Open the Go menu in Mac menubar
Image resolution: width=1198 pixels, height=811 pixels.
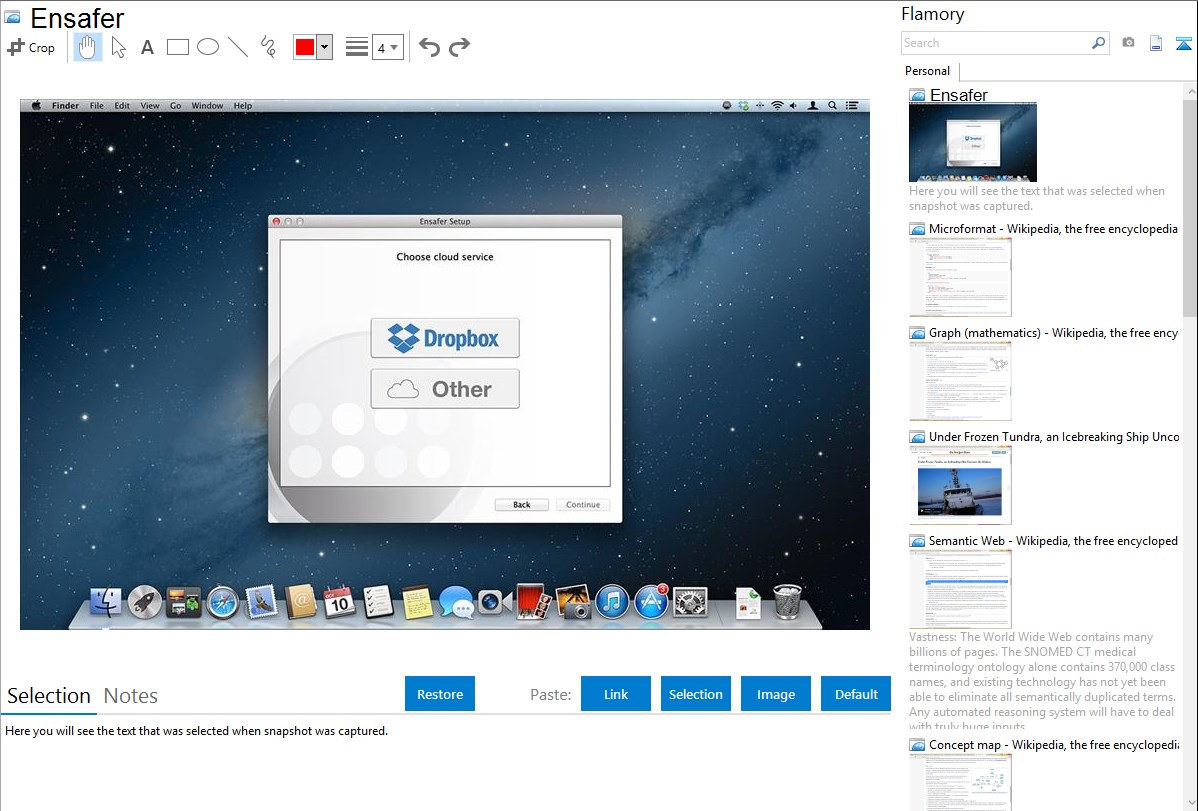point(175,105)
